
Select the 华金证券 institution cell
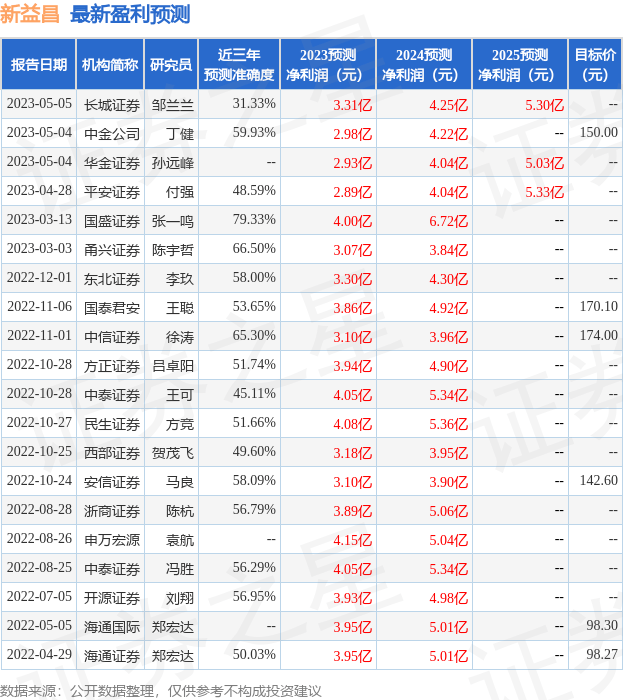coord(112,163)
